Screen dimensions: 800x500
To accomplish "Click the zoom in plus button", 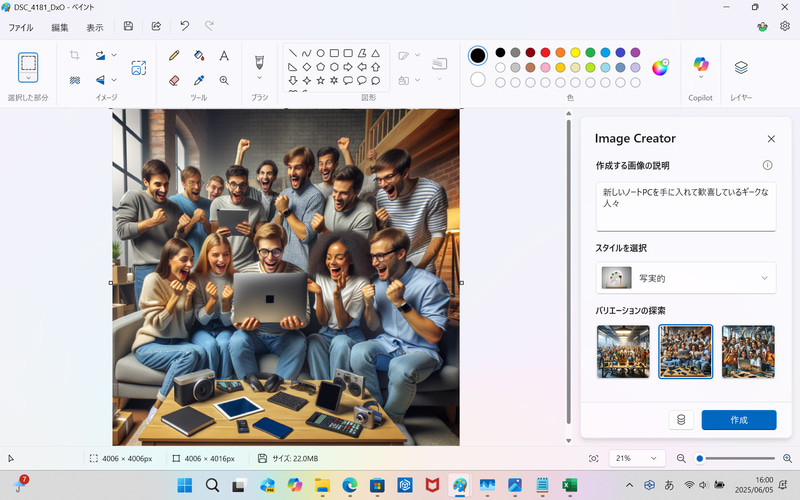I will point(787,458).
